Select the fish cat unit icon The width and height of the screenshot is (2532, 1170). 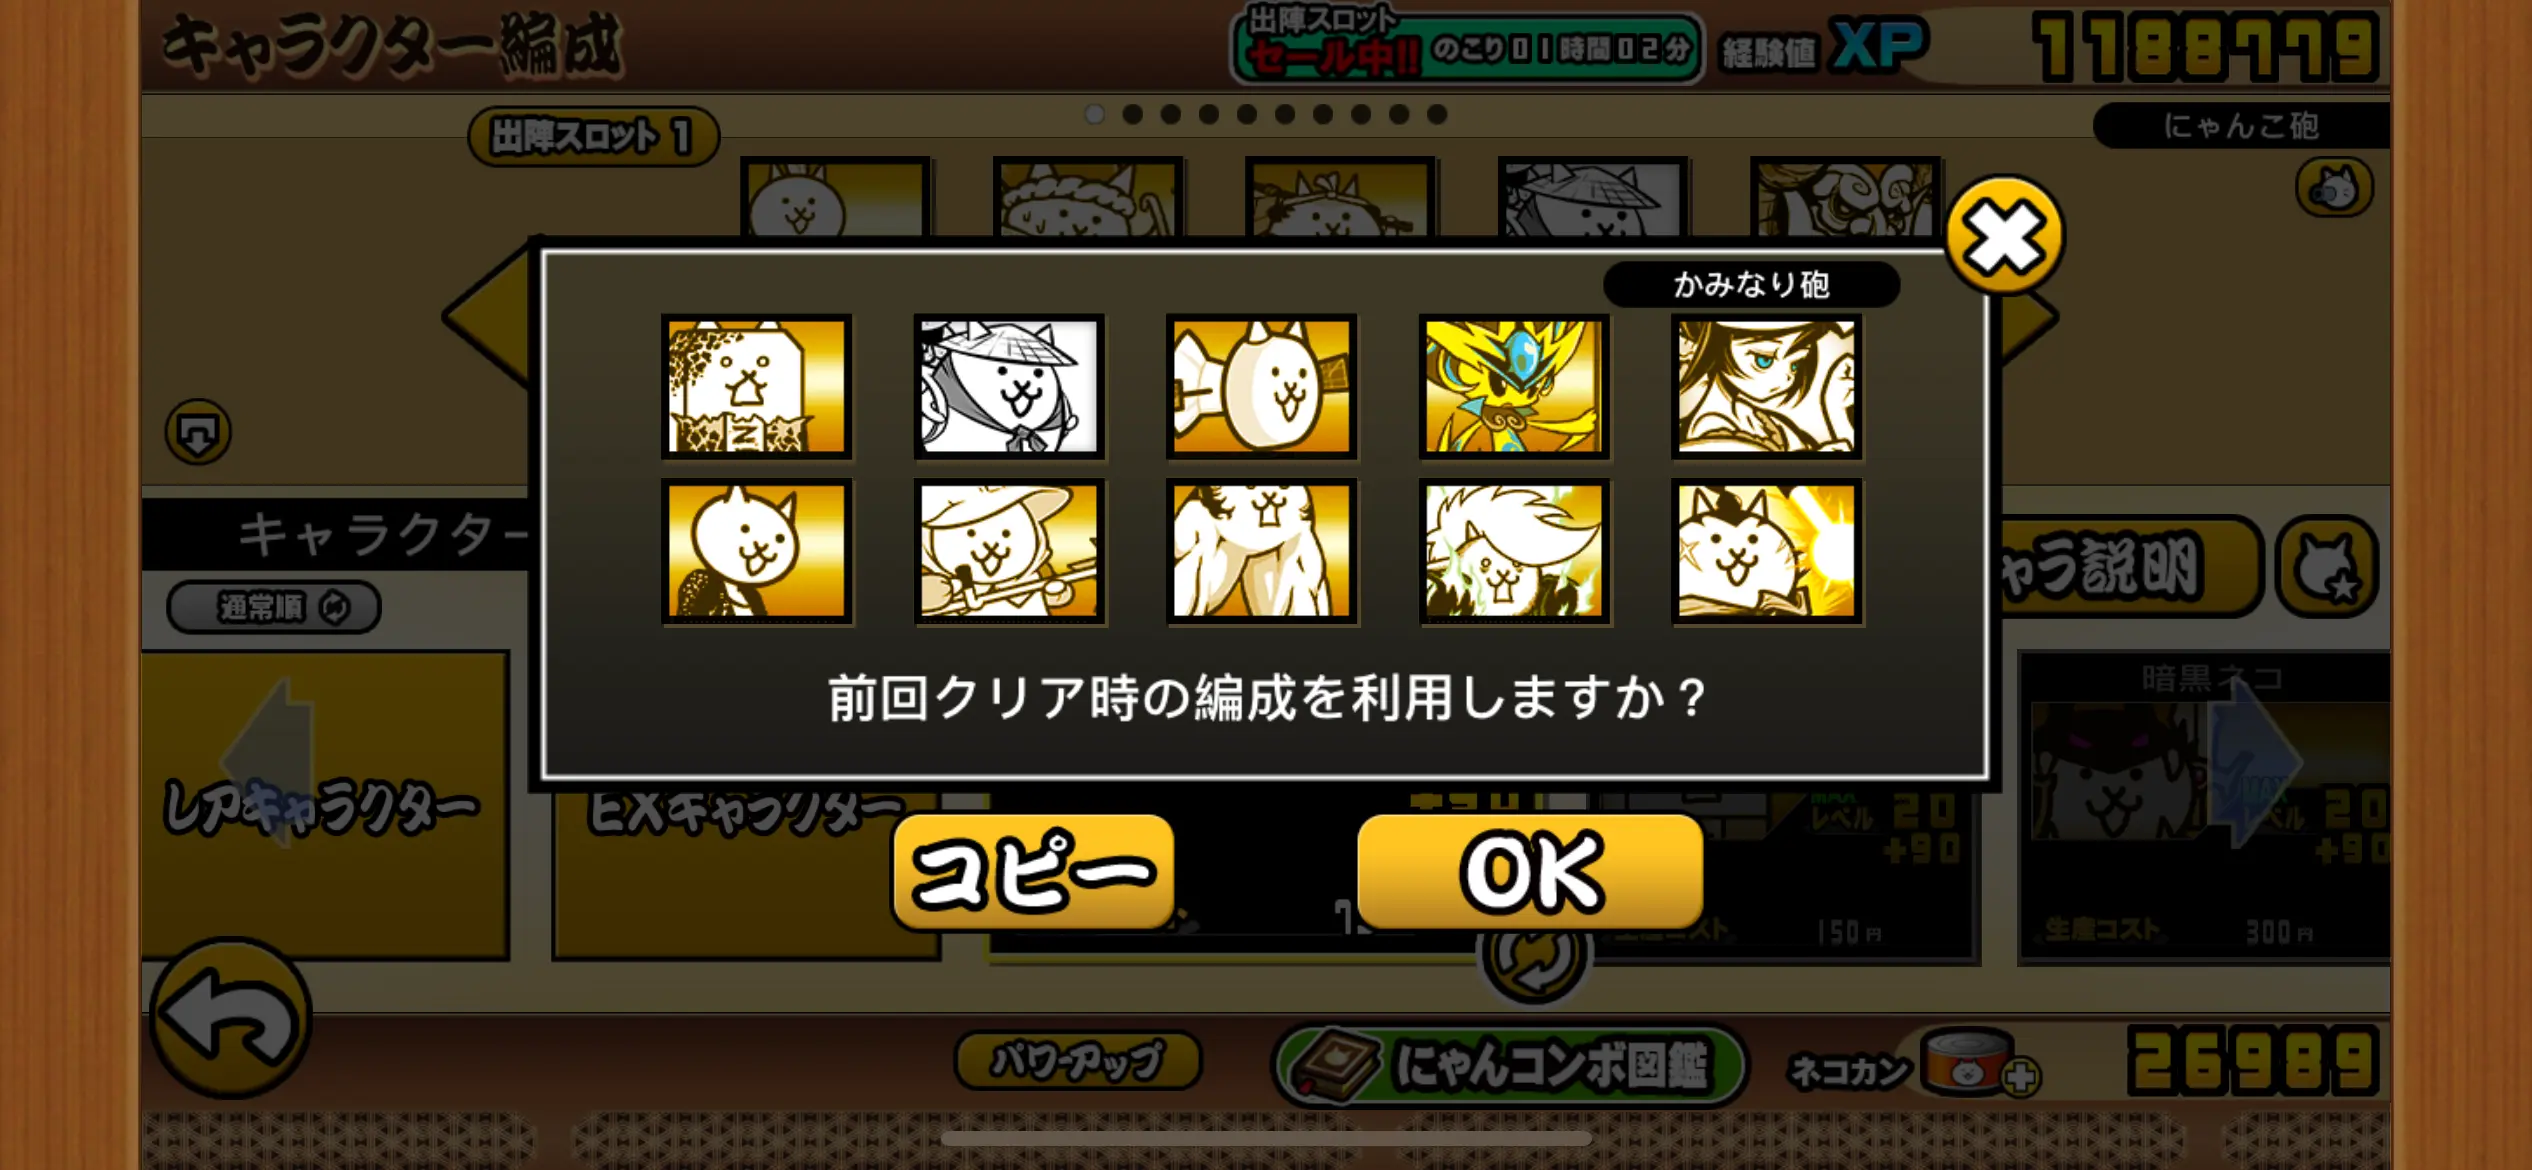1261,386
